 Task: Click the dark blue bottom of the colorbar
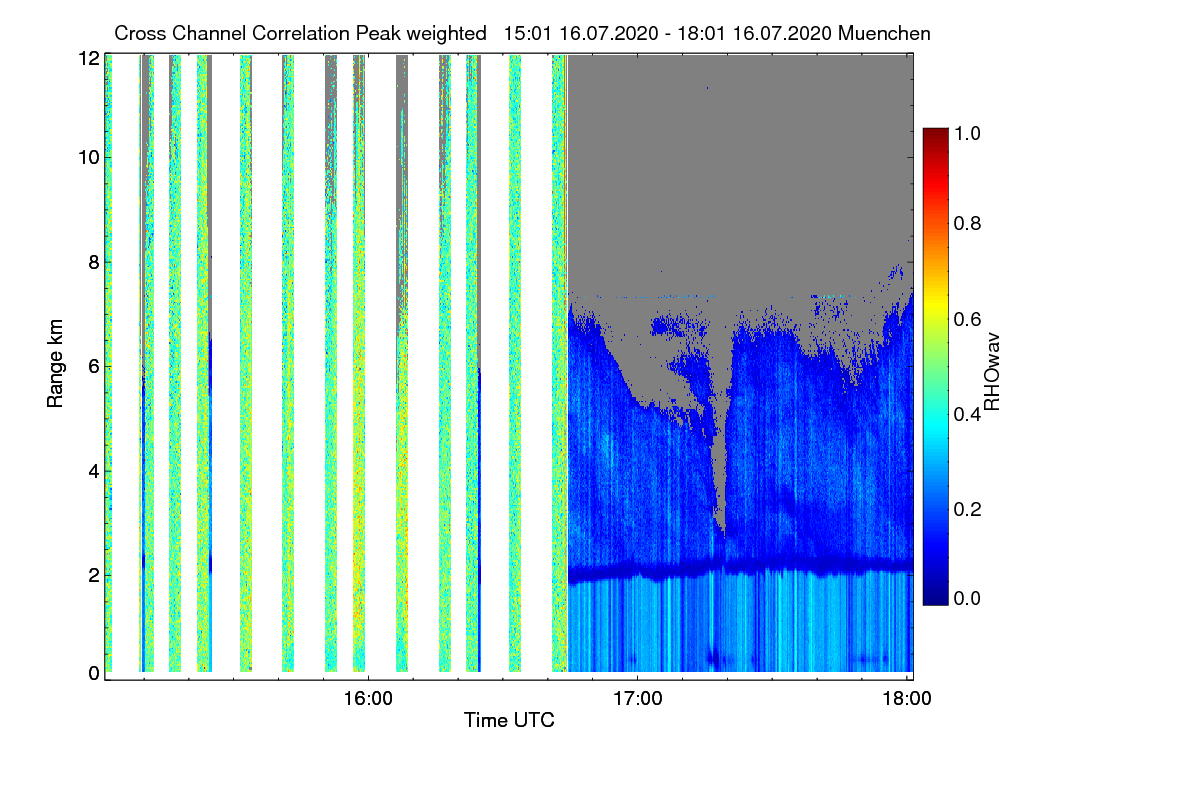point(935,598)
